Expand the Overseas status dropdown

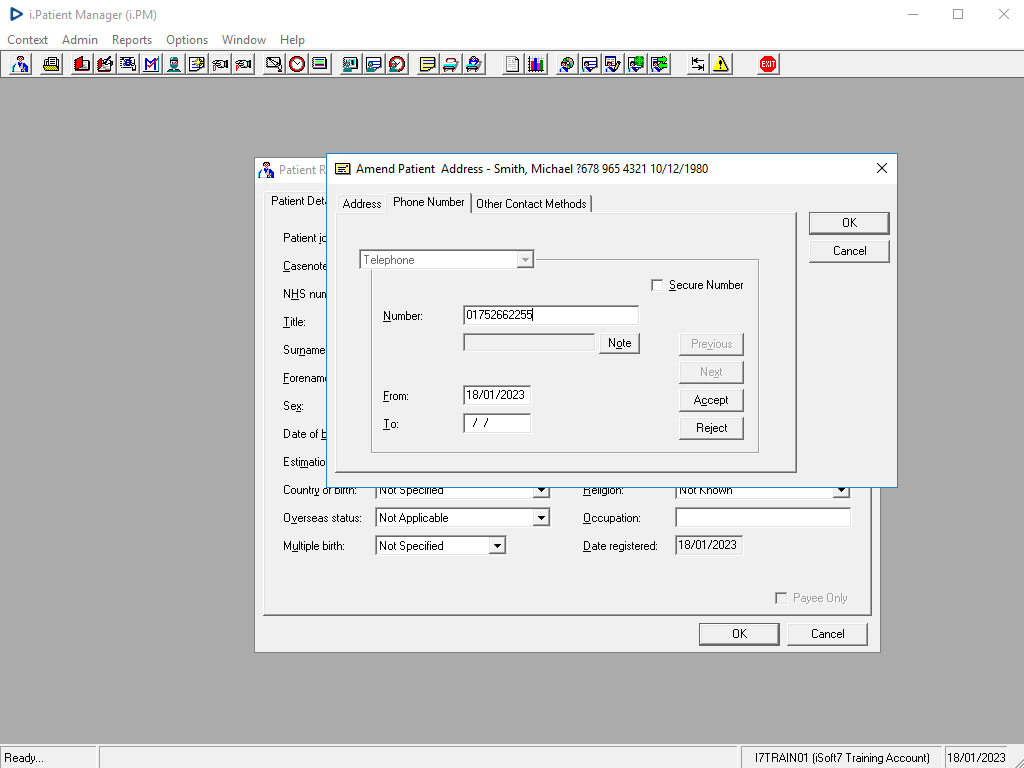pos(541,518)
